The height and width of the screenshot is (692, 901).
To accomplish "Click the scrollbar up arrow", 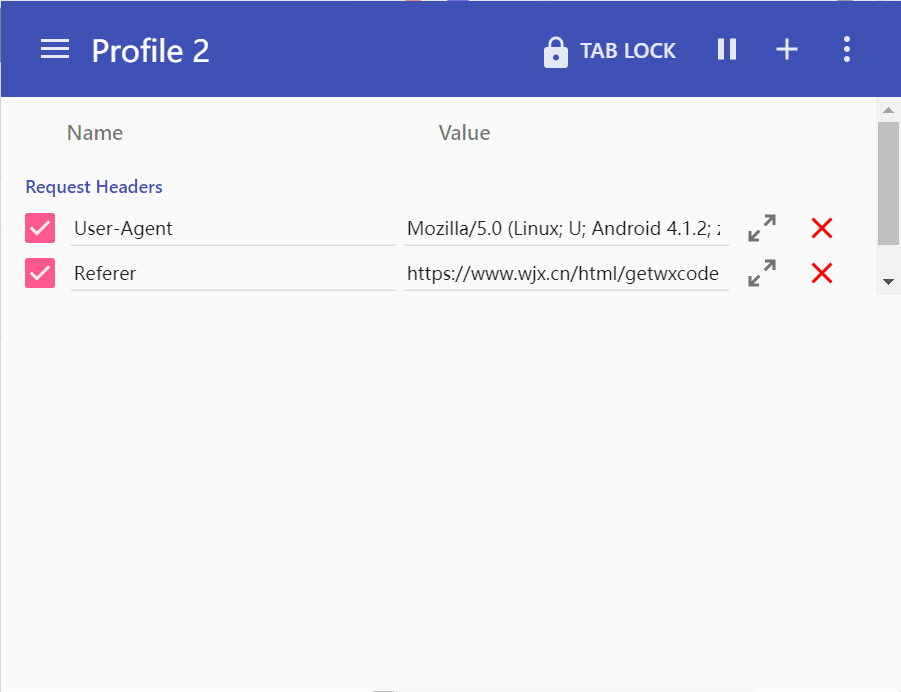I will (x=888, y=108).
